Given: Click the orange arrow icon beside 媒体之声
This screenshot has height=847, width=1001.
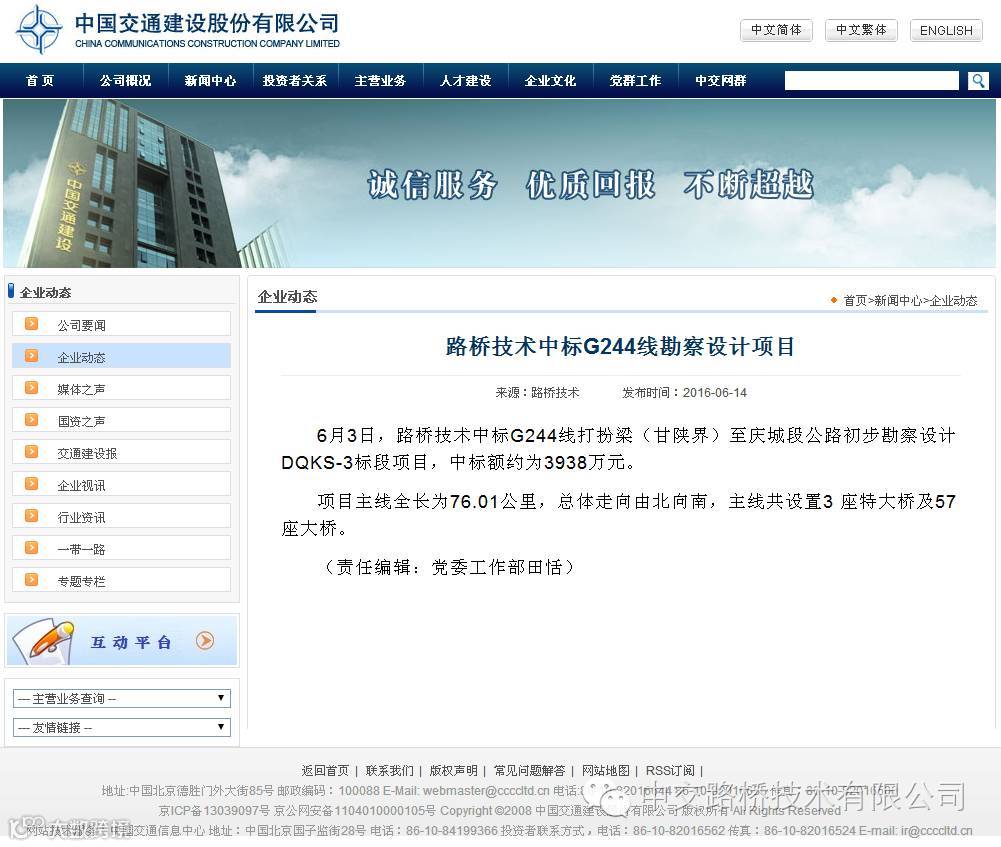Looking at the screenshot, I should [x=31, y=388].
